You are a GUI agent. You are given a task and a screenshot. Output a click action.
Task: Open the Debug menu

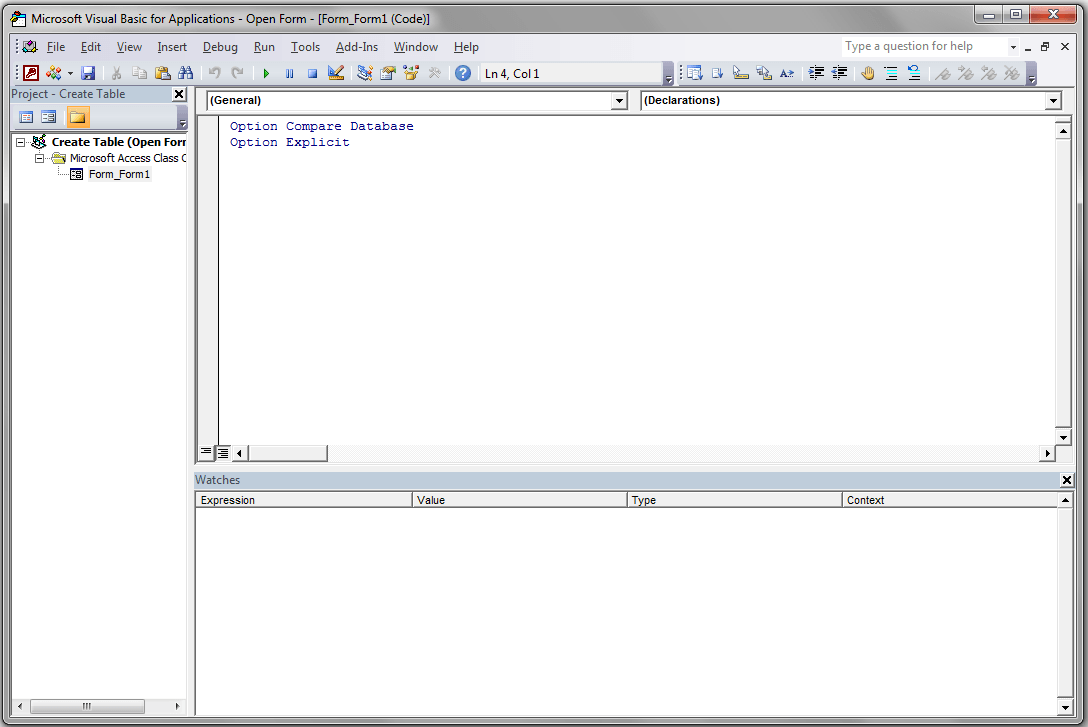pyautogui.click(x=220, y=46)
